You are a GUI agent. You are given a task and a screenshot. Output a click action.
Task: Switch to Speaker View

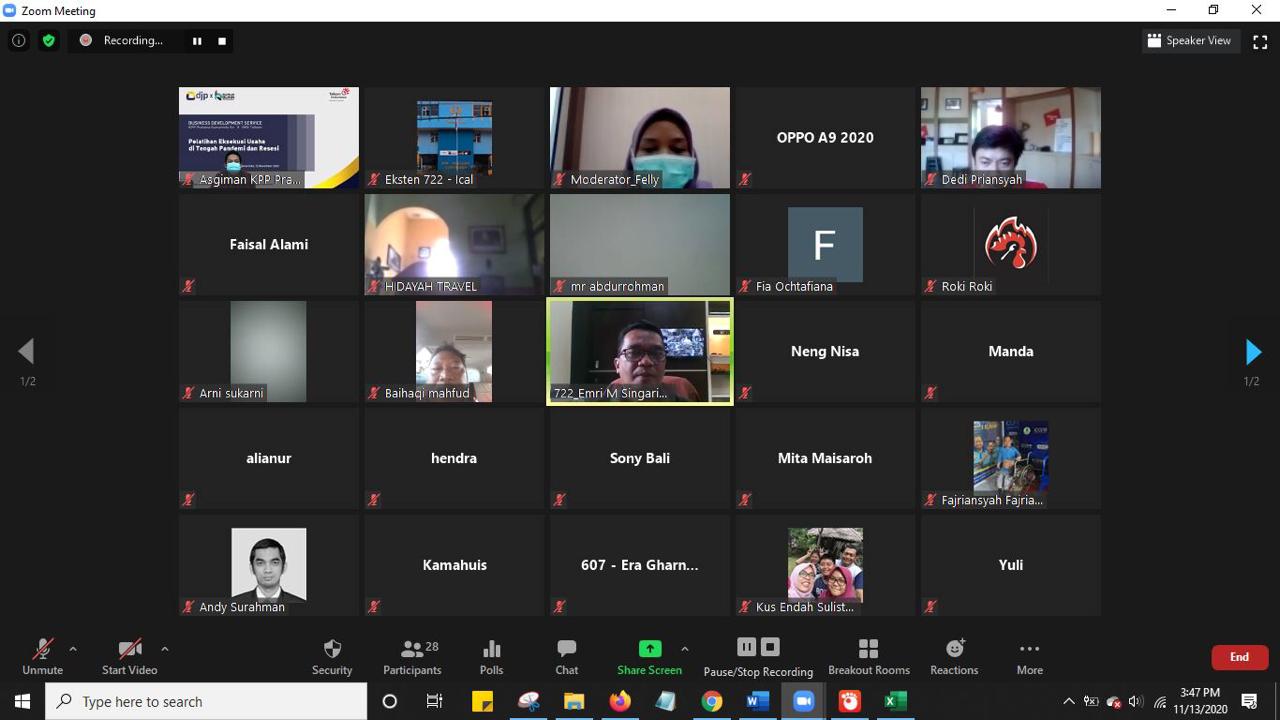pyautogui.click(x=1189, y=41)
